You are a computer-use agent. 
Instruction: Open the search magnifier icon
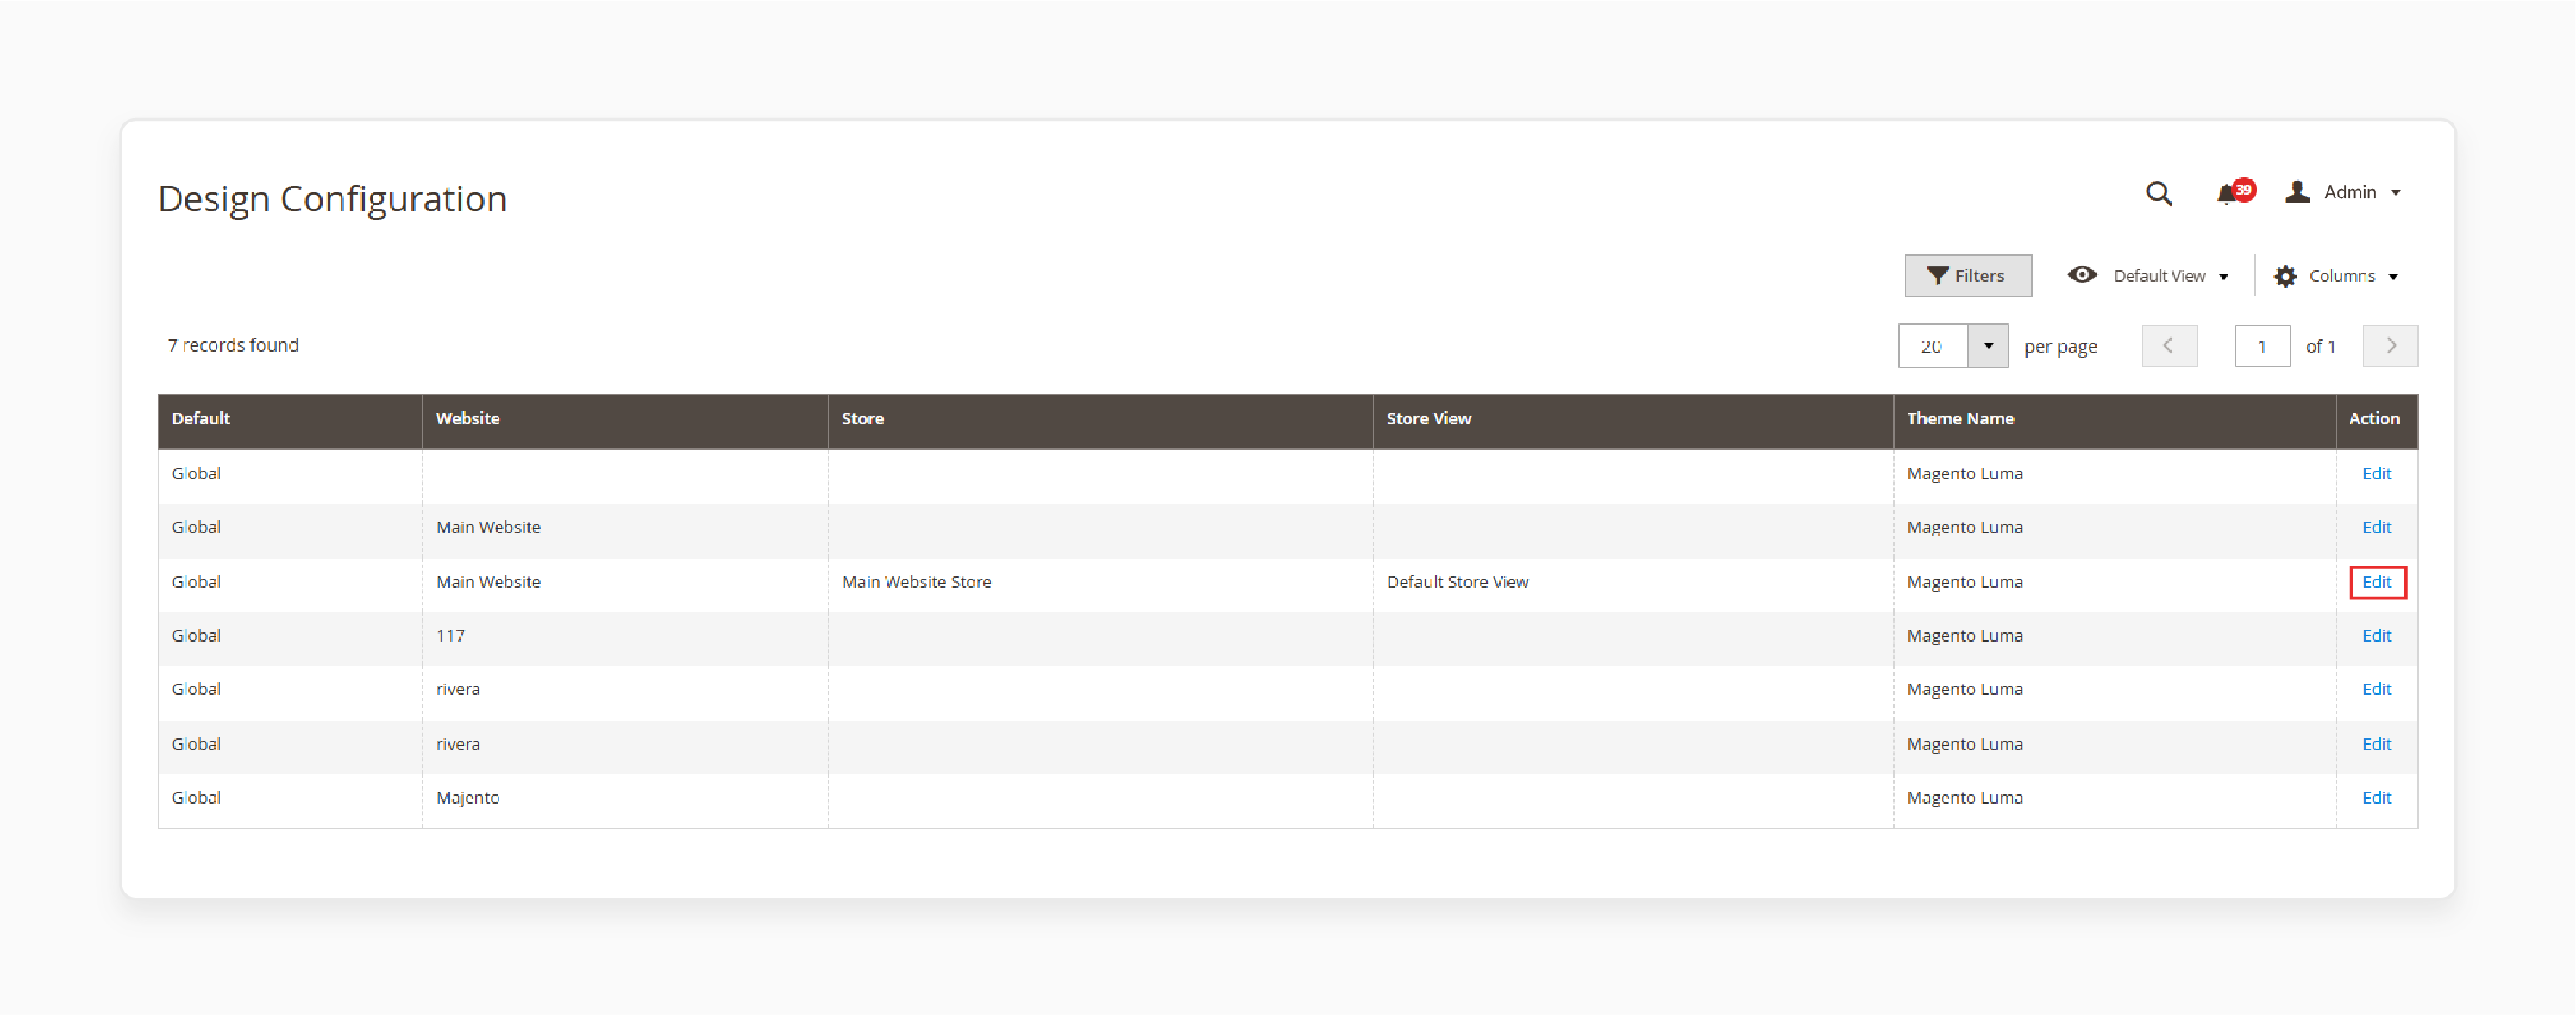(2158, 193)
